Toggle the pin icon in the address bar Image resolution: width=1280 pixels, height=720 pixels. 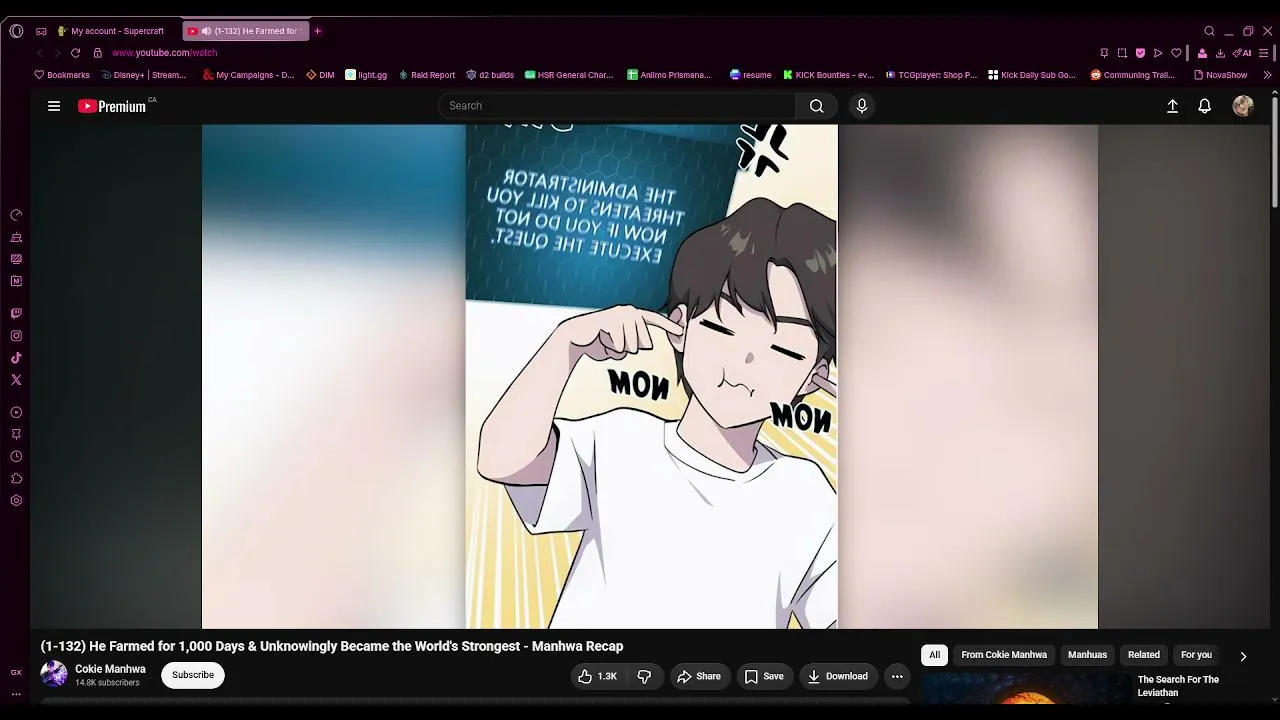(x=1104, y=53)
